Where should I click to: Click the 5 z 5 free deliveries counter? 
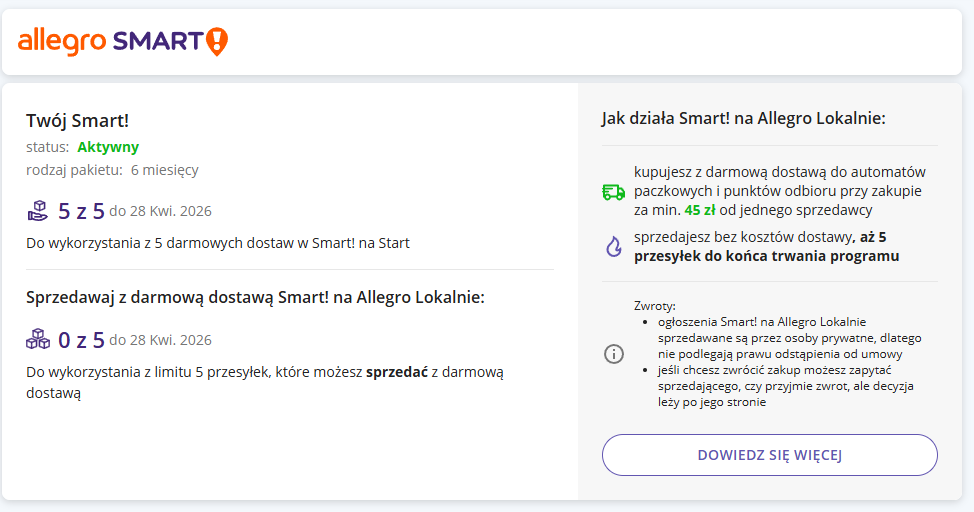pos(81,210)
